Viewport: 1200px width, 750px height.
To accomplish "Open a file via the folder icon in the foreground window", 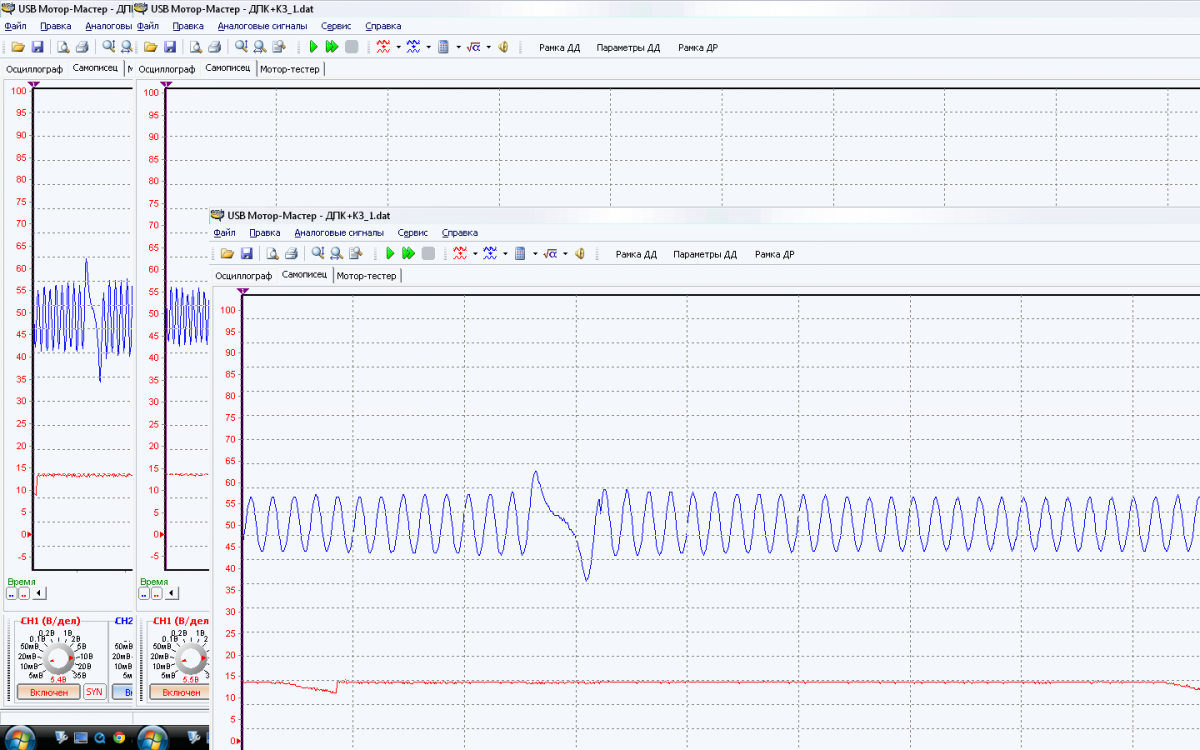I will (x=227, y=254).
